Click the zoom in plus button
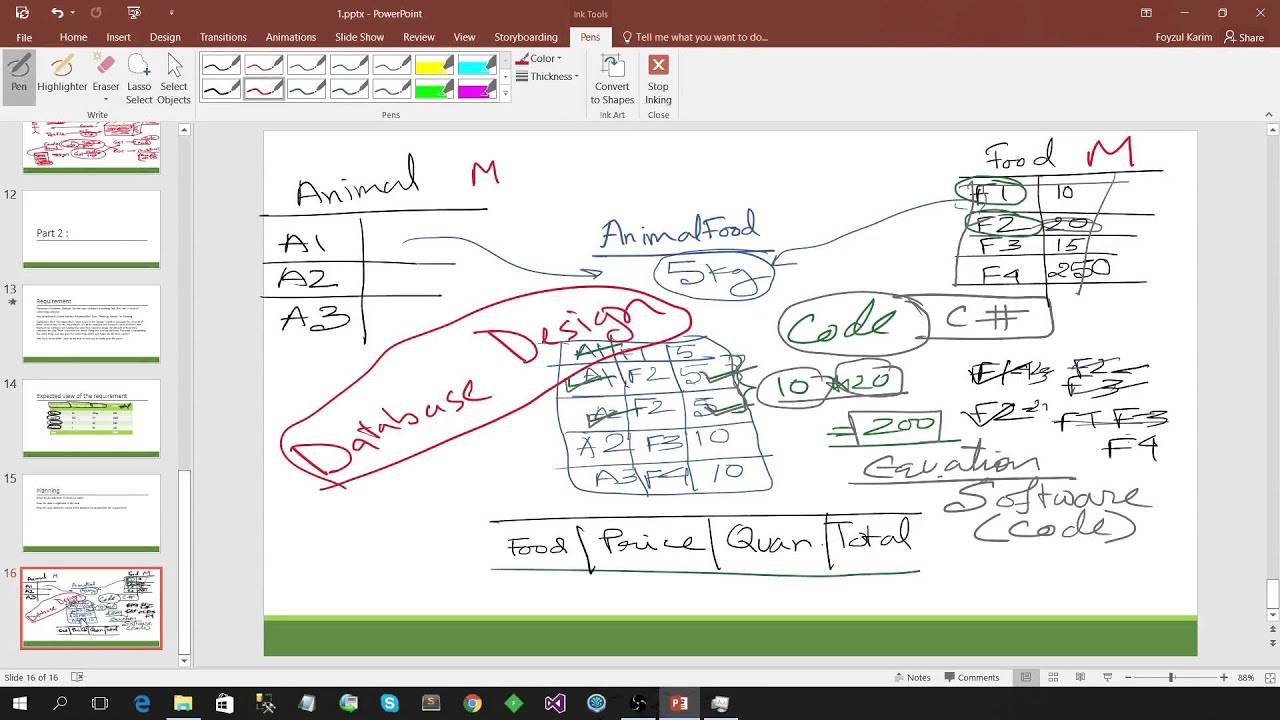The width and height of the screenshot is (1280, 720). (1223, 677)
